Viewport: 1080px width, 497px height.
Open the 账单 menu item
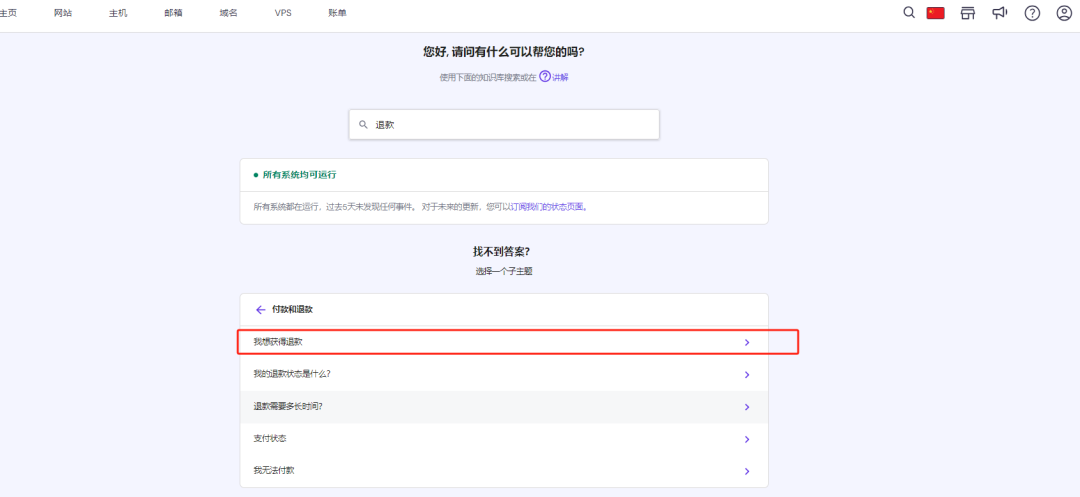point(338,13)
